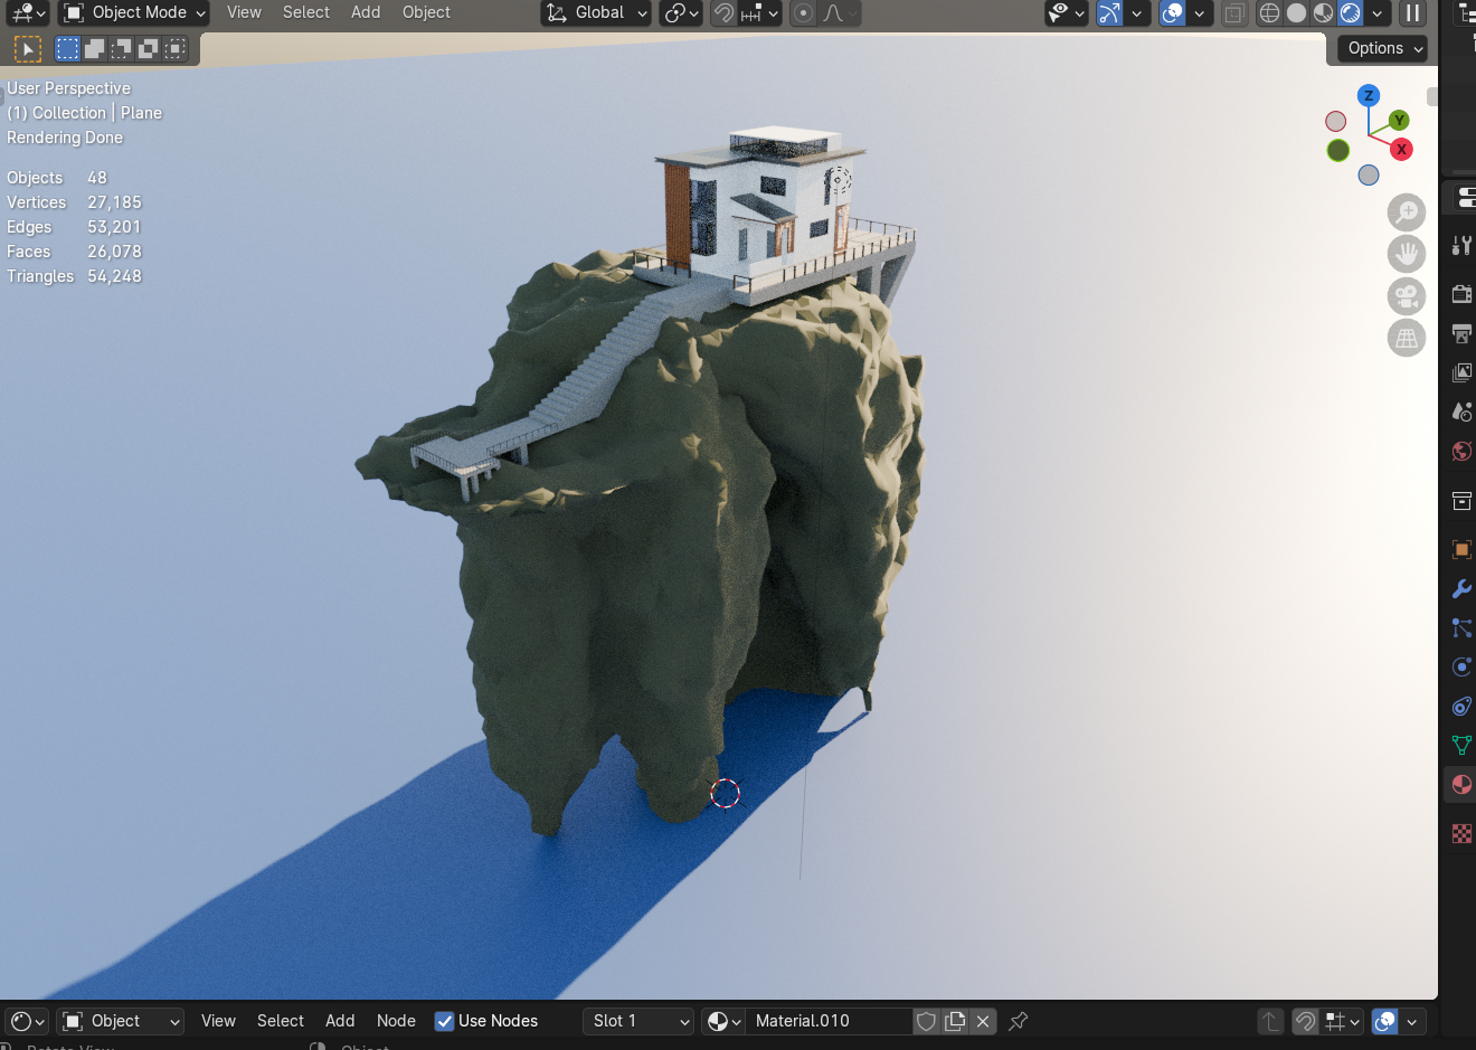Switch to rendered viewport shading
This screenshot has width=1476, height=1050.
point(1350,13)
